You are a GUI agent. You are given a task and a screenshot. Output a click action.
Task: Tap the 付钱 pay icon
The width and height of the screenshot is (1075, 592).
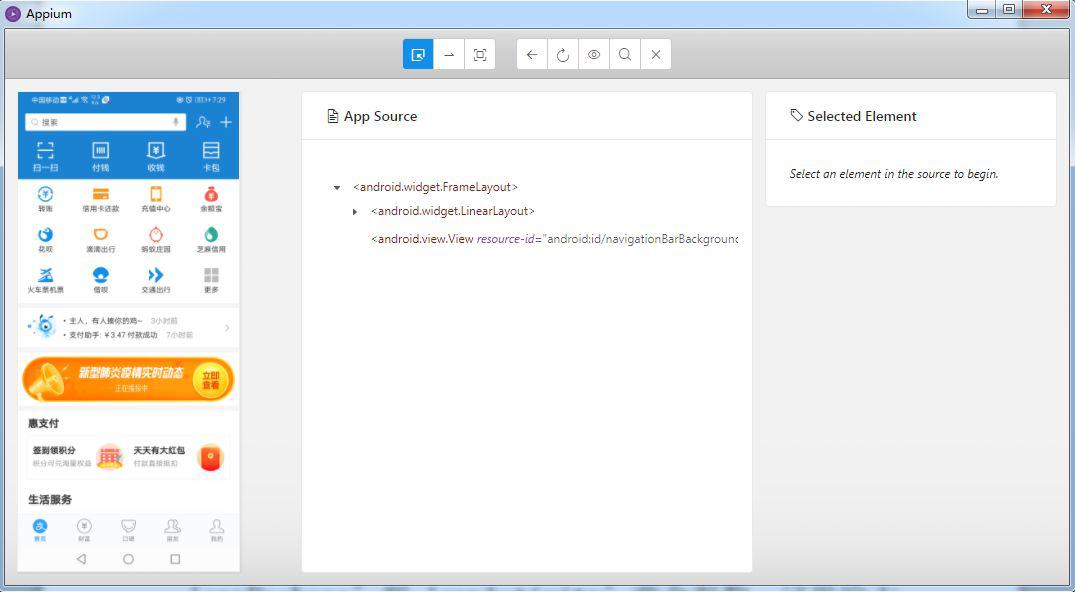pos(101,150)
